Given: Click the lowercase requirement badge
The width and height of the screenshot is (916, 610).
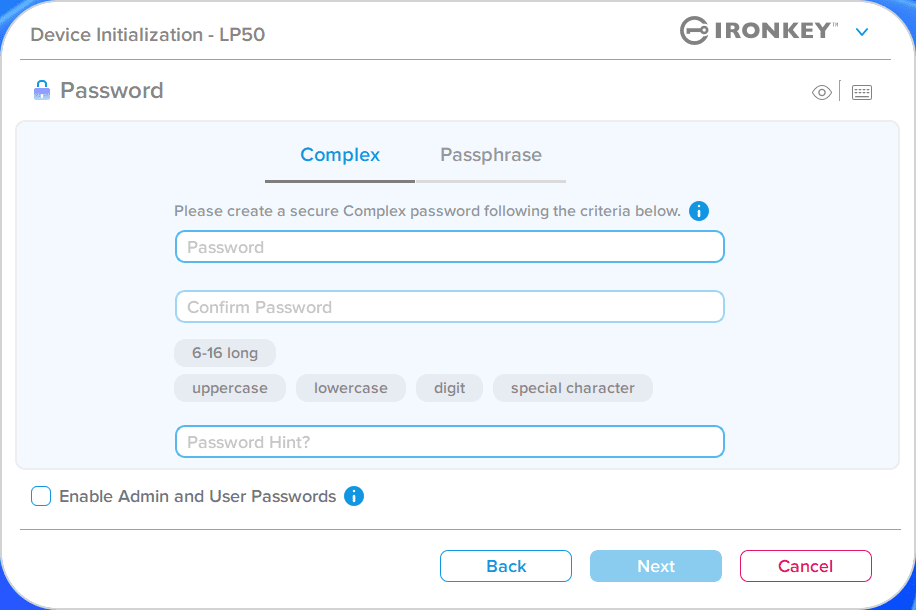Looking at the screenshot, I should tap(351, 388).
